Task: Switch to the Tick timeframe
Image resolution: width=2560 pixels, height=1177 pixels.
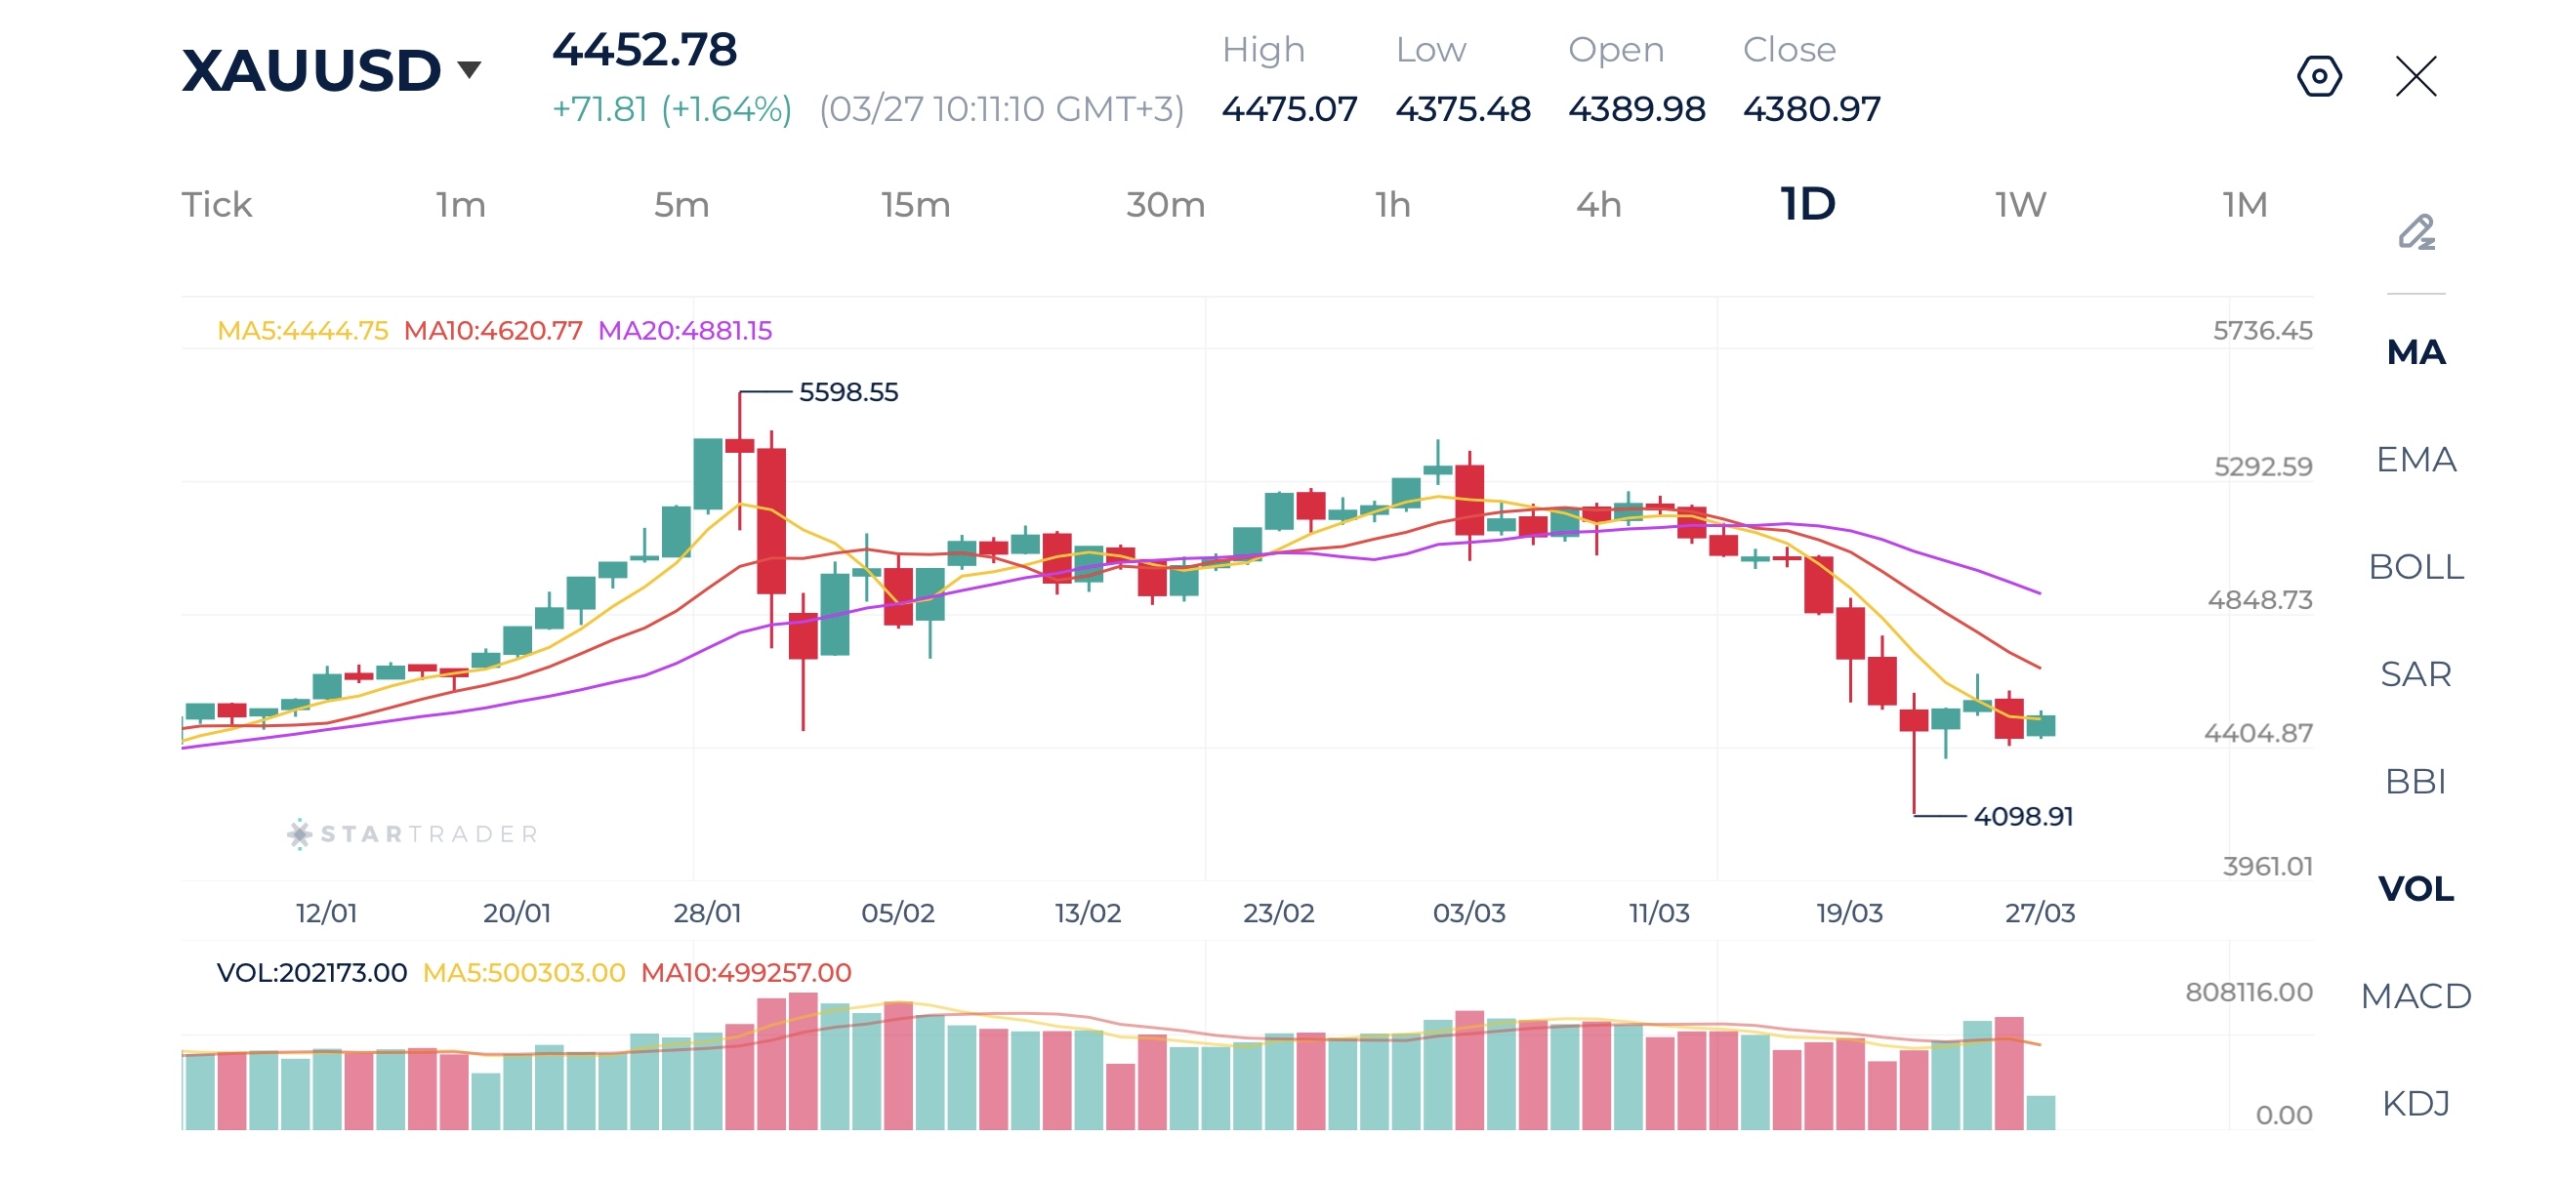Action: pyautogui.click(x=216, y=205)
